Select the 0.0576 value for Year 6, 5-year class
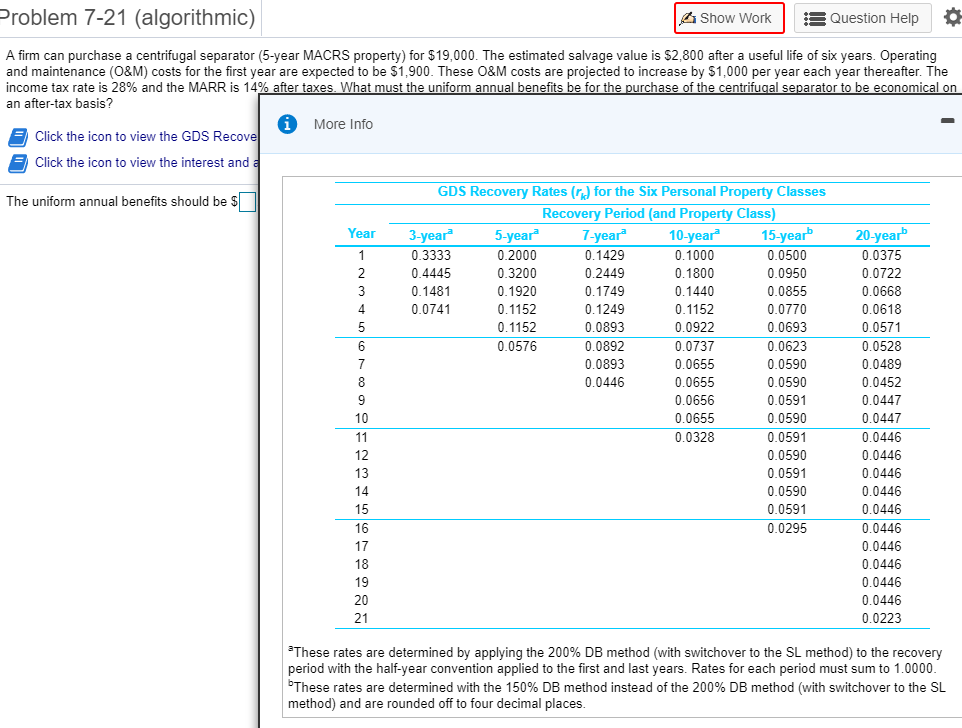Image resolution: width=962 pixels, height=728 pixels. click(515, 345)
